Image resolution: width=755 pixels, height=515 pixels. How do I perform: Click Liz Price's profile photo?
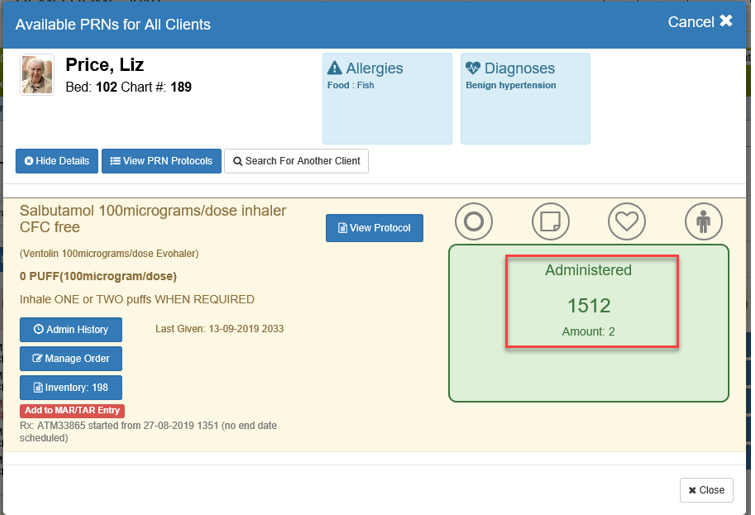click(37, 75)
